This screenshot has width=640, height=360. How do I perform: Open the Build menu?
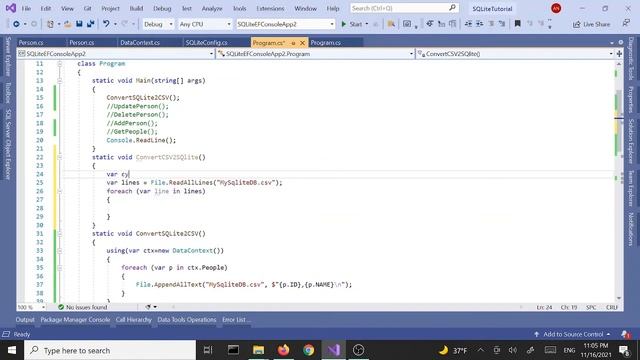click(x=136, y=8)
